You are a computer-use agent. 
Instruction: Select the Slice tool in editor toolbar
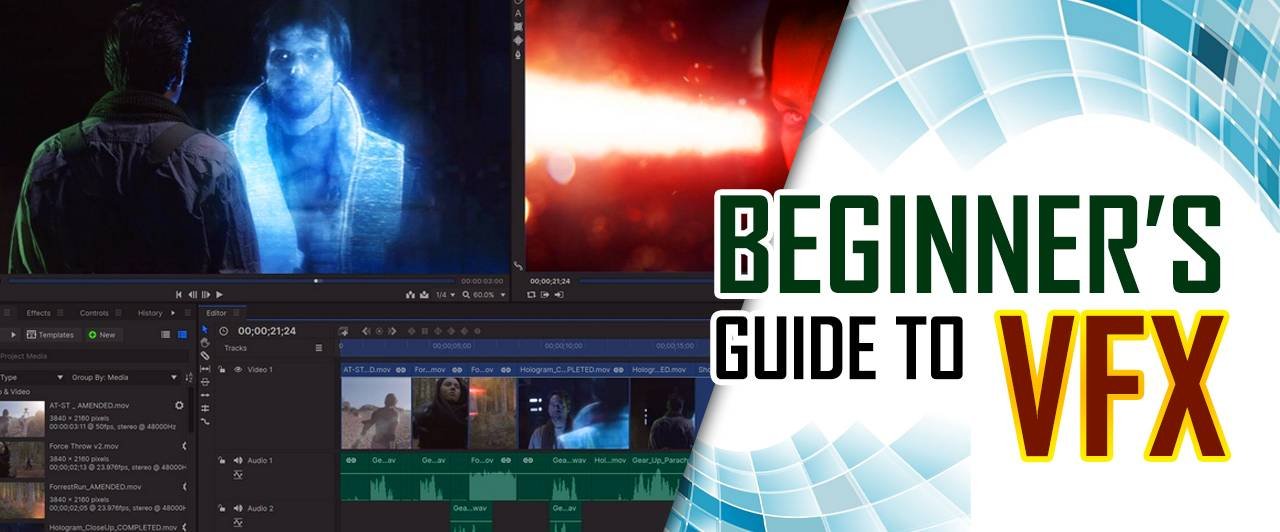point(205,355)
